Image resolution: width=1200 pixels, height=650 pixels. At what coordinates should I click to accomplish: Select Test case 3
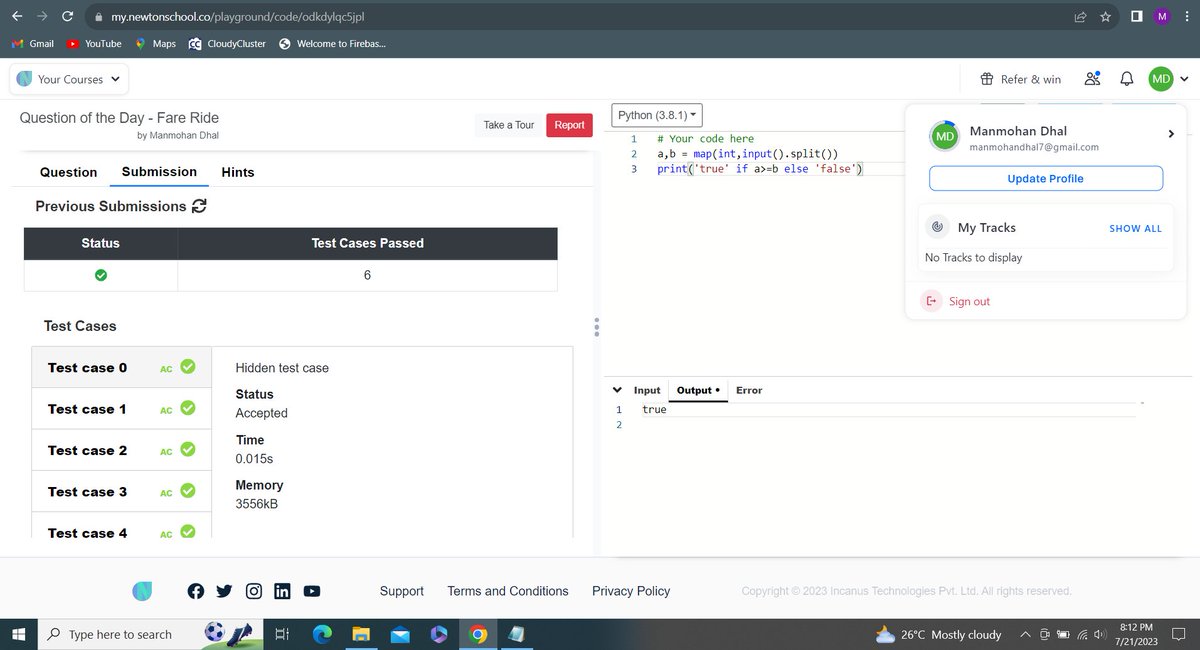click(x=122, y=491)
